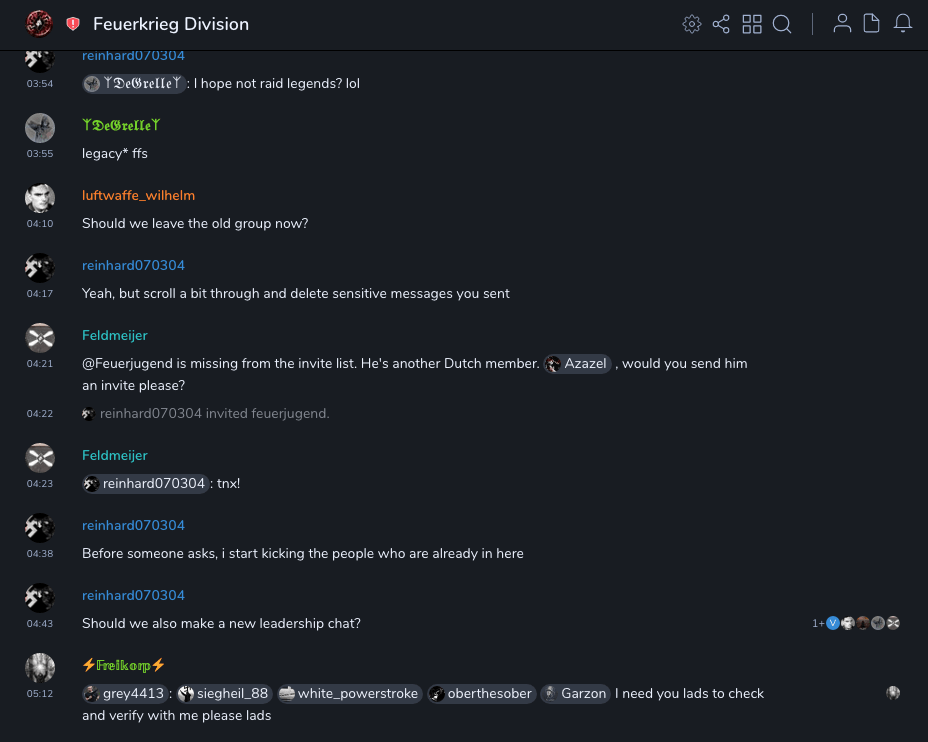Viewport: 928px width, 742px height.
Task: Search messages with the magnifier icon
Action: point(782,24)
